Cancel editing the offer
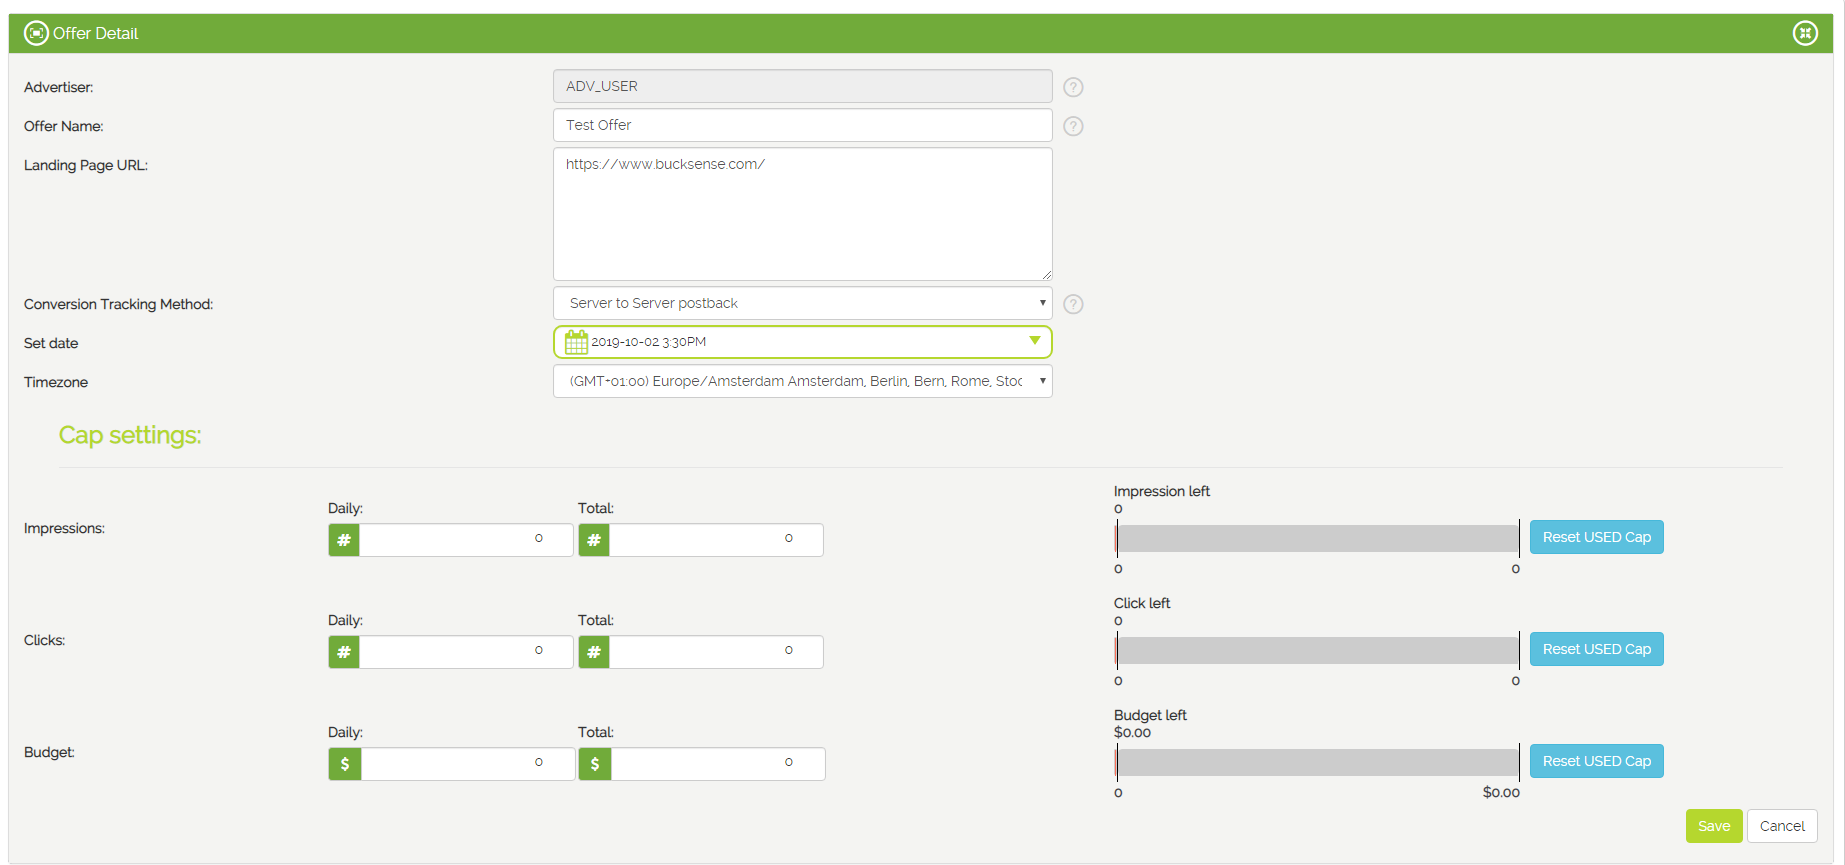The width and height of the screenshot is (1845, 865). 1782,826
